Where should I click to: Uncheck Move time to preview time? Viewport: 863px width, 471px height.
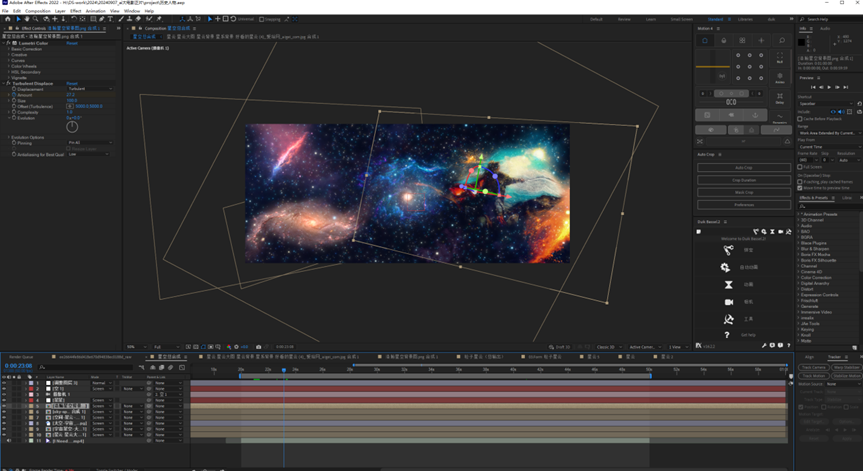pos(800,188)
